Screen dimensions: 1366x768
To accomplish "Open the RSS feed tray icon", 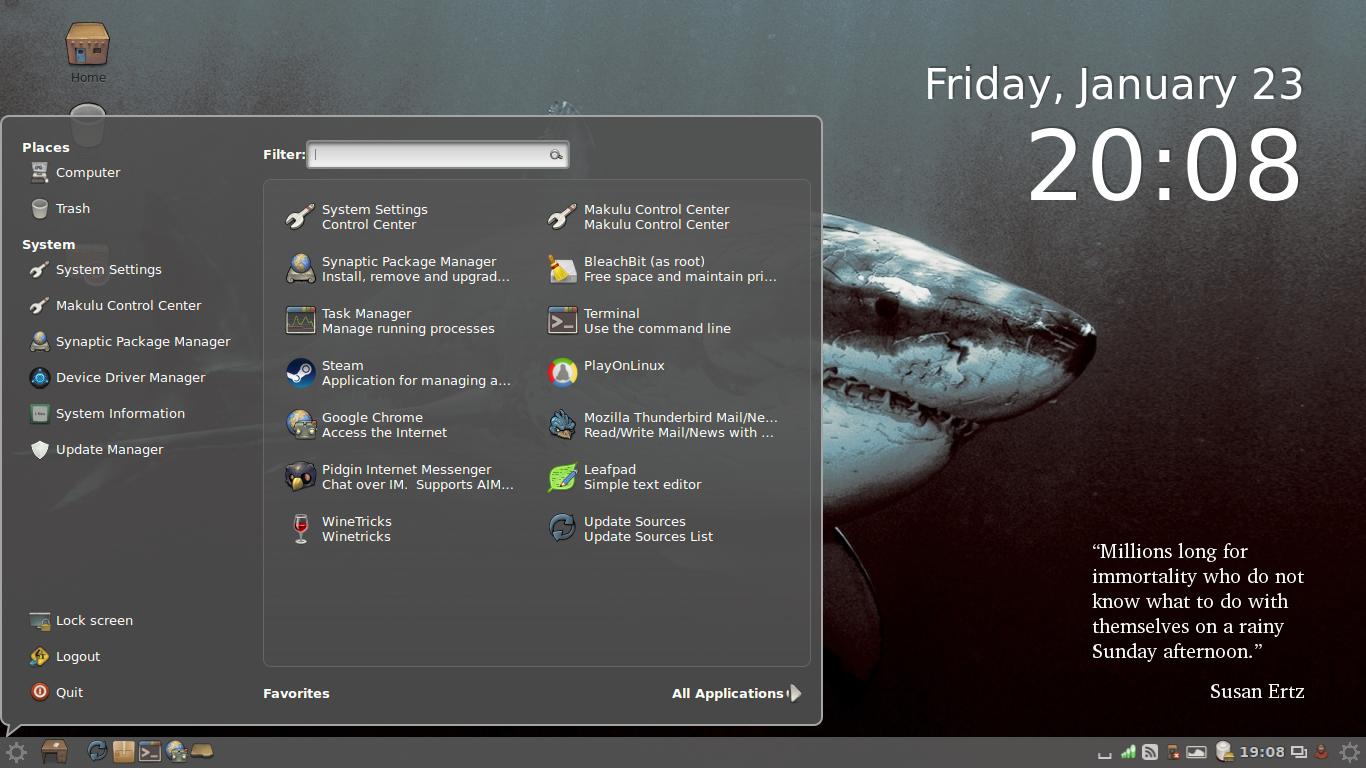I will [x=1151, y=752].
